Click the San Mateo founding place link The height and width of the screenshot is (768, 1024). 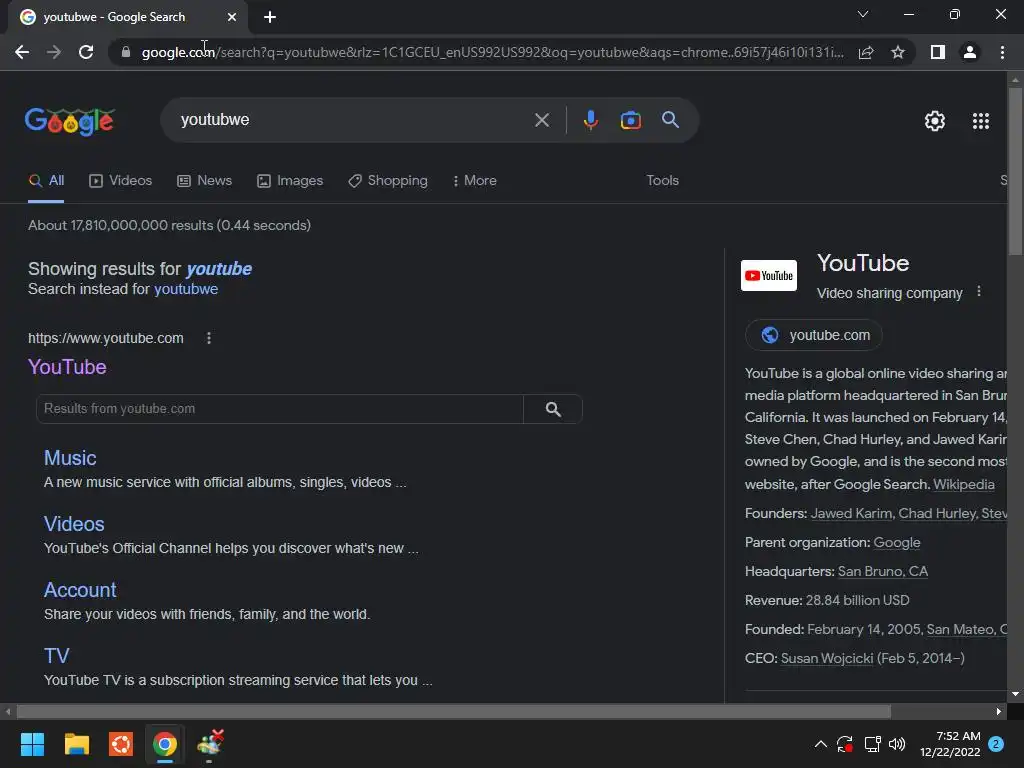pyautogui.click(x=967, y=630)
